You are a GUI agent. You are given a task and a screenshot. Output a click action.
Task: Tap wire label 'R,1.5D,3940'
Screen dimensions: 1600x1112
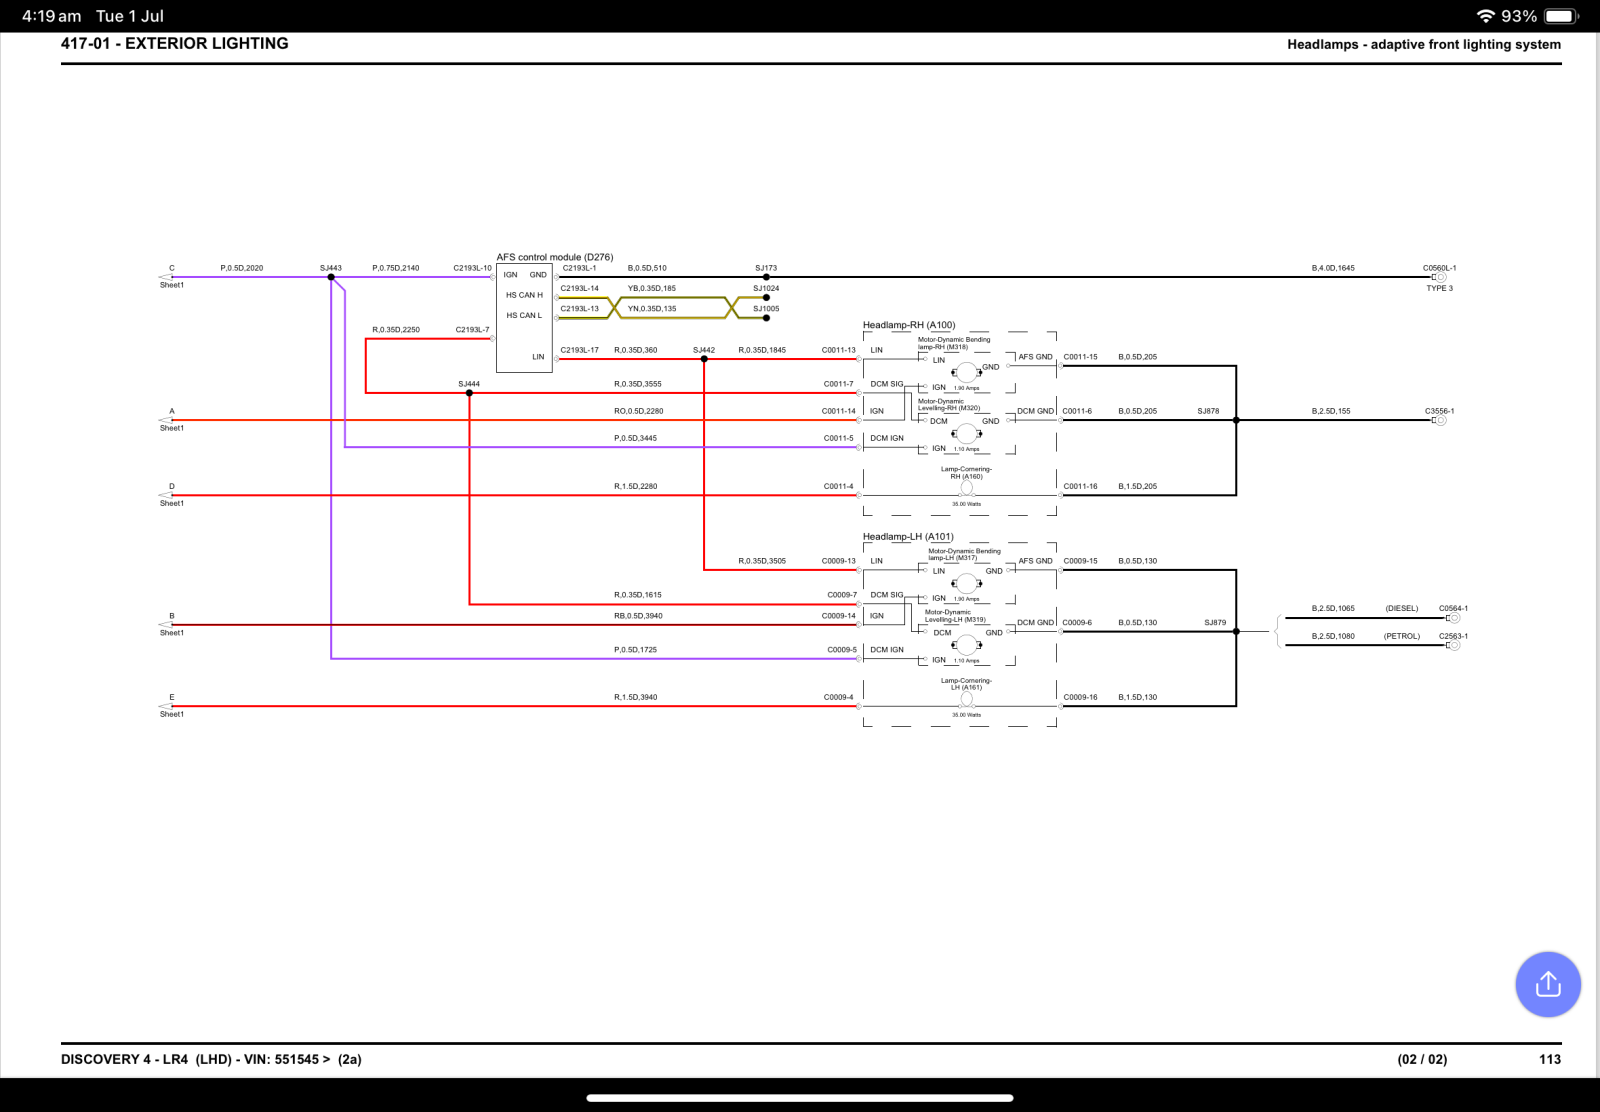click(x=636, y=697)
